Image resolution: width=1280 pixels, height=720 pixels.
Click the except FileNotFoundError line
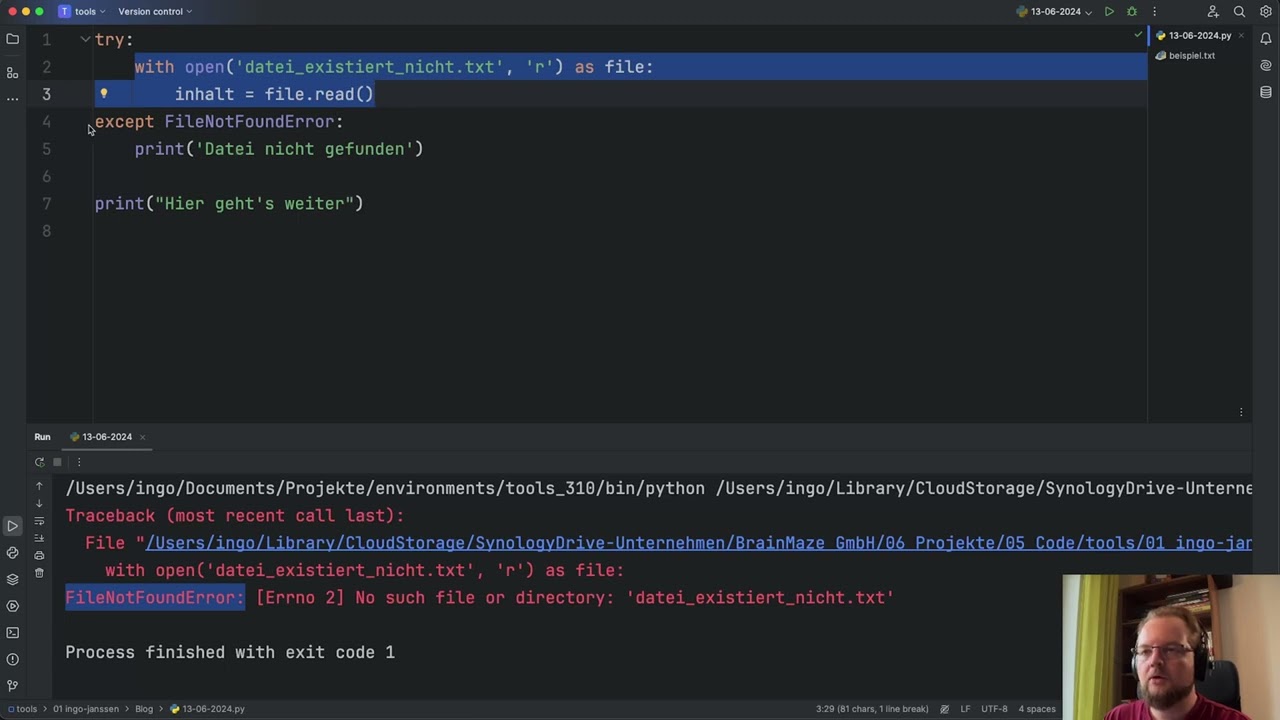pyautogui.click(x=219, y=122)
